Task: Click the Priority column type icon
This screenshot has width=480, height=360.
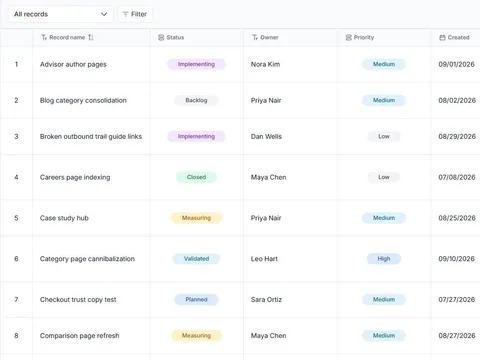Action: click(348, 37)
